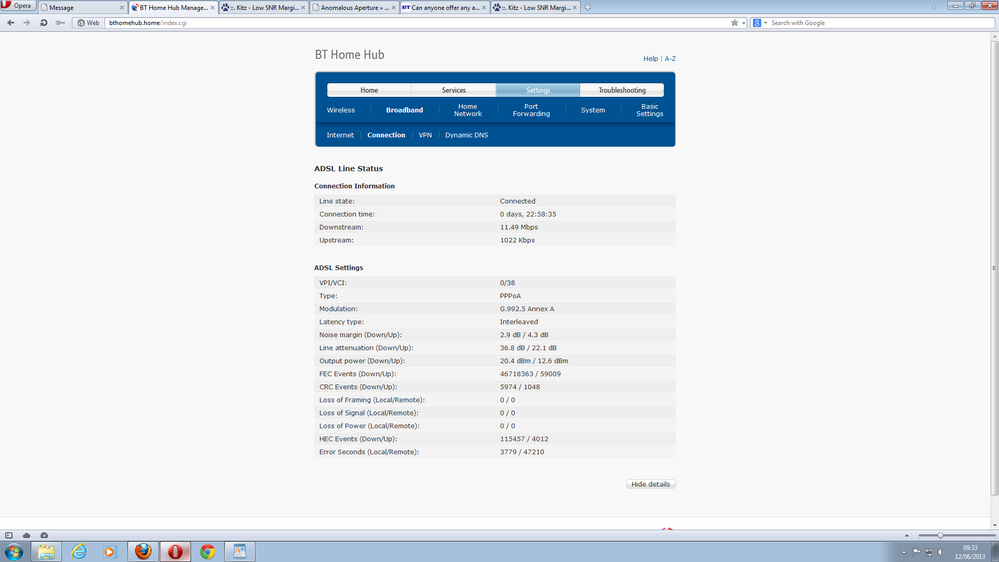Show hidden system tray icons arrow
The image size is (999, 562).
(x=903, y=552)
